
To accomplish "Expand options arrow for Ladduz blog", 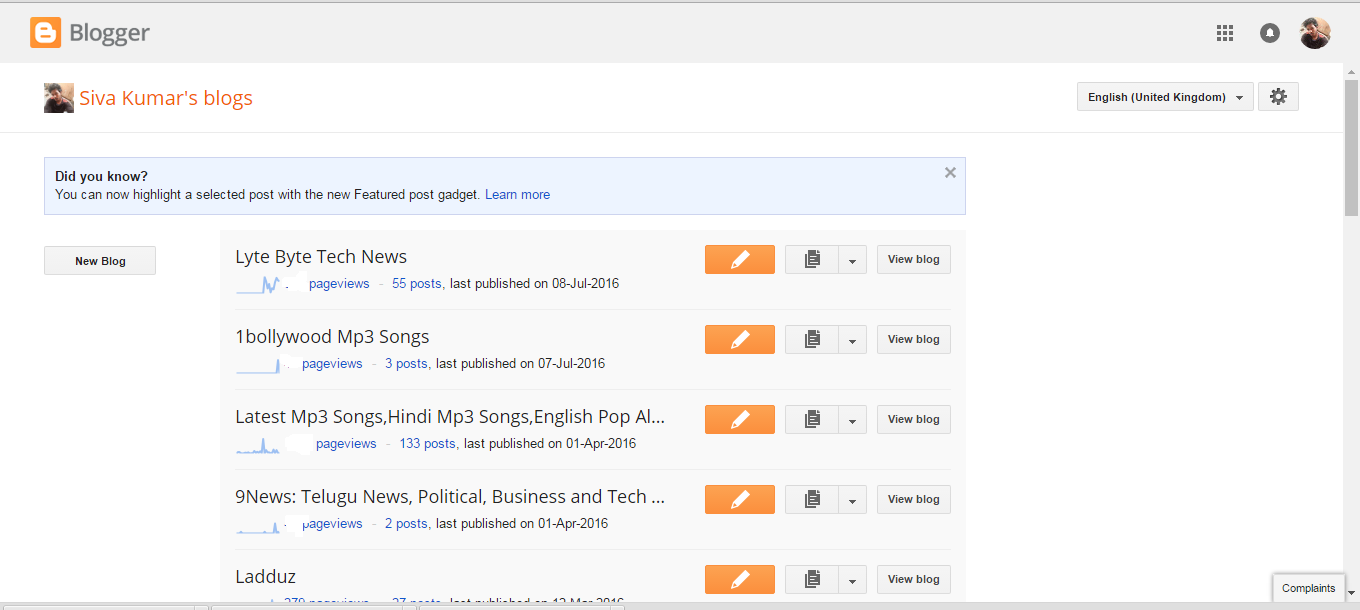I will click(x=852, y=580).
